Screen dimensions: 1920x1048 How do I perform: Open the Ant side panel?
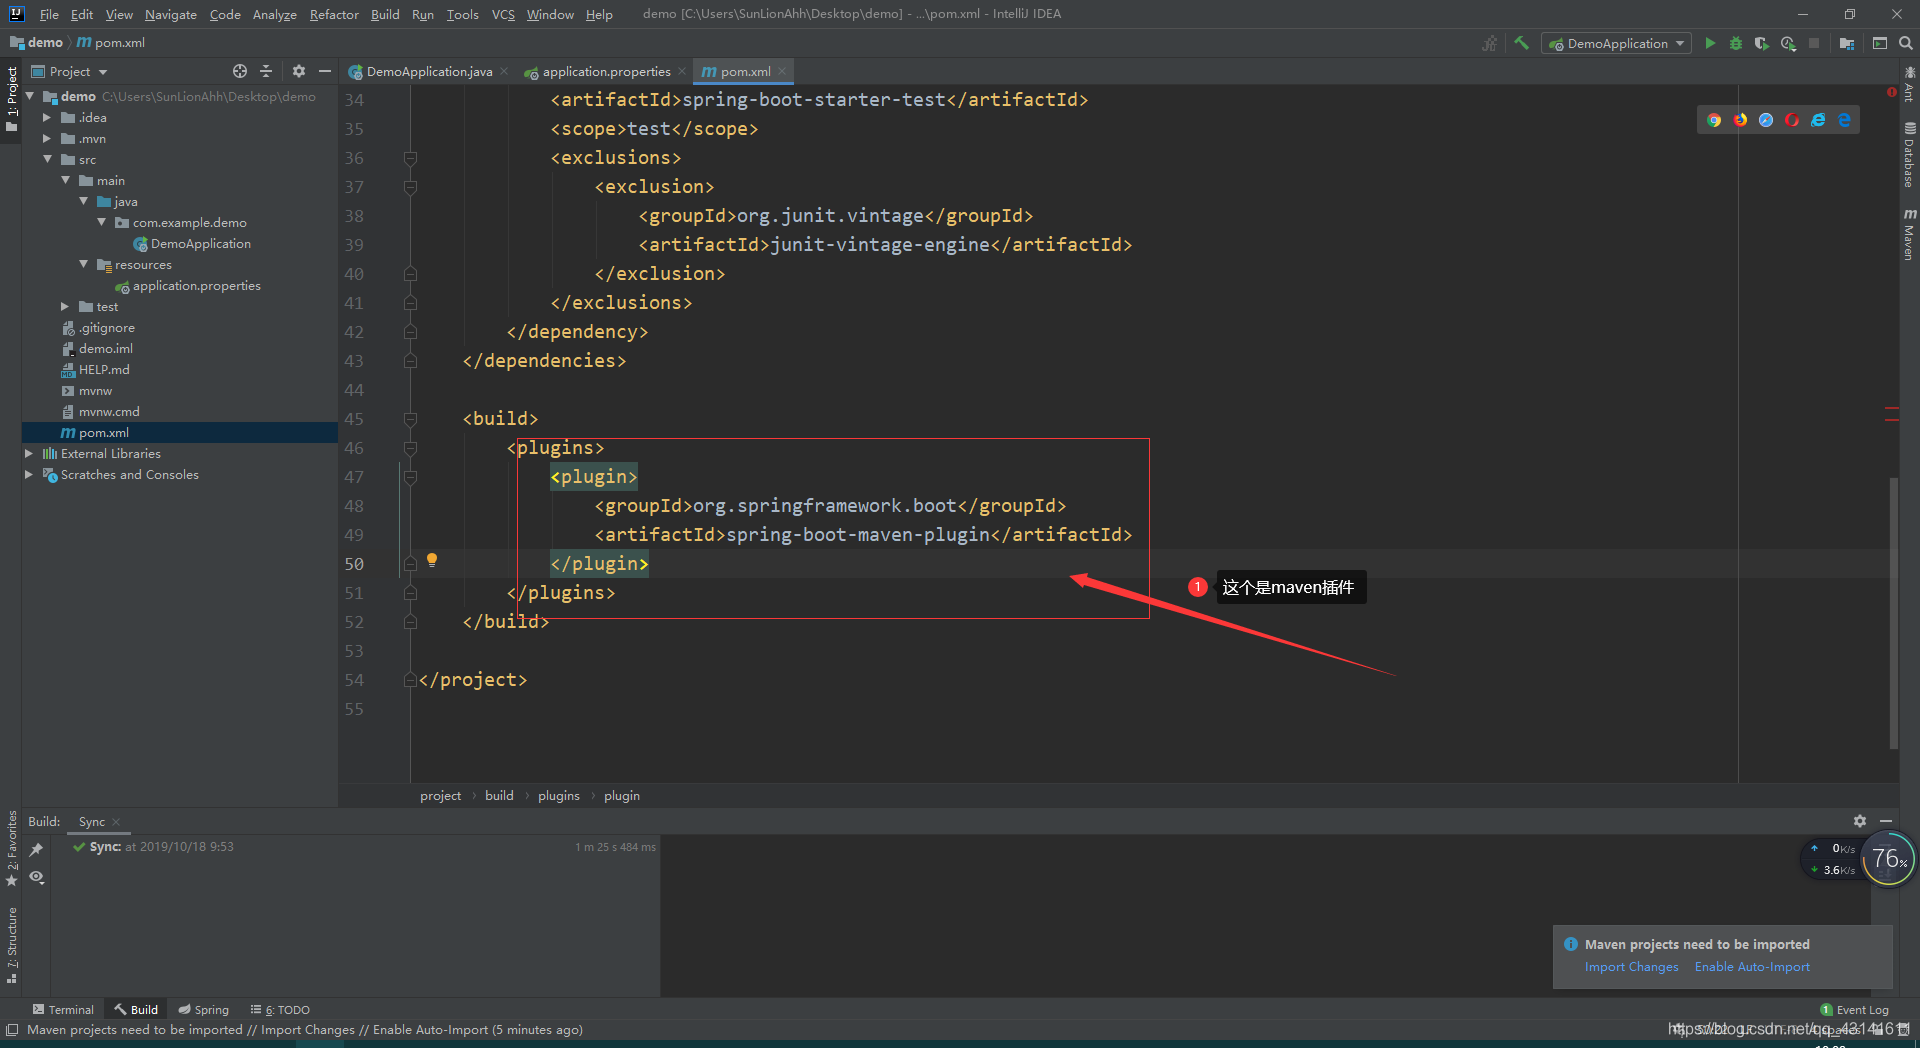pos(1909,84)
